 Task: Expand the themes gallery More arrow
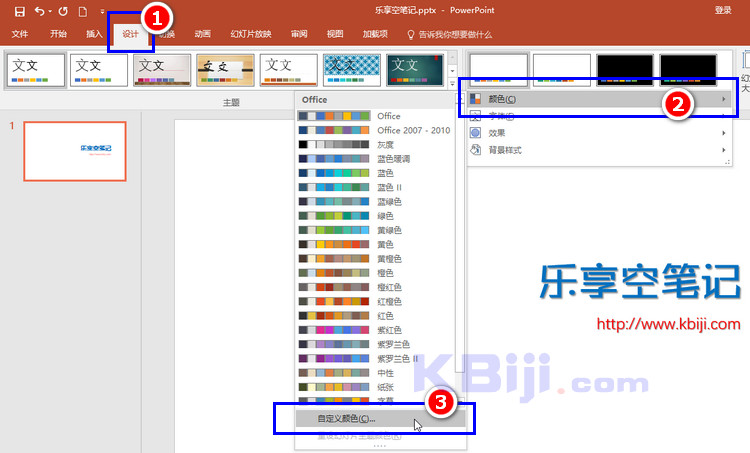(x=452, y=83)
